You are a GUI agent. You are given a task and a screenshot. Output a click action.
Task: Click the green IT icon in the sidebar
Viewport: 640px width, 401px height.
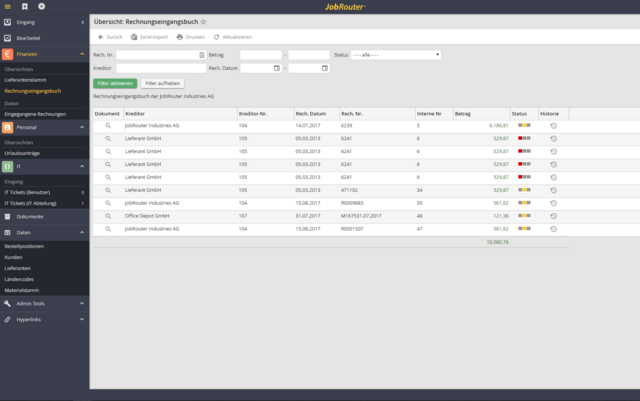[x=7, y=167]
